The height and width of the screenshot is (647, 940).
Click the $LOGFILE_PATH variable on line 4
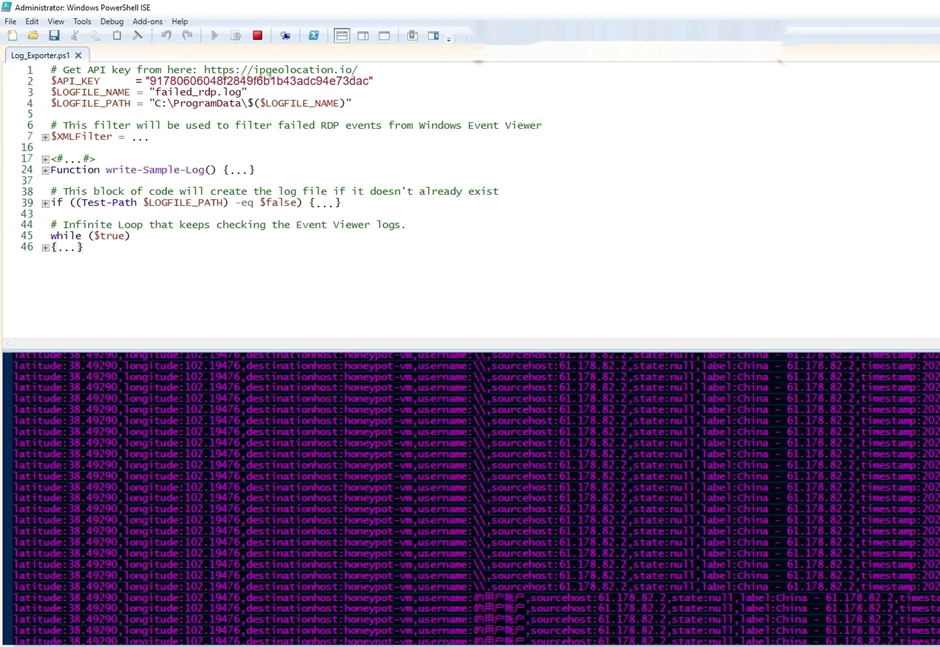point(91,103)
